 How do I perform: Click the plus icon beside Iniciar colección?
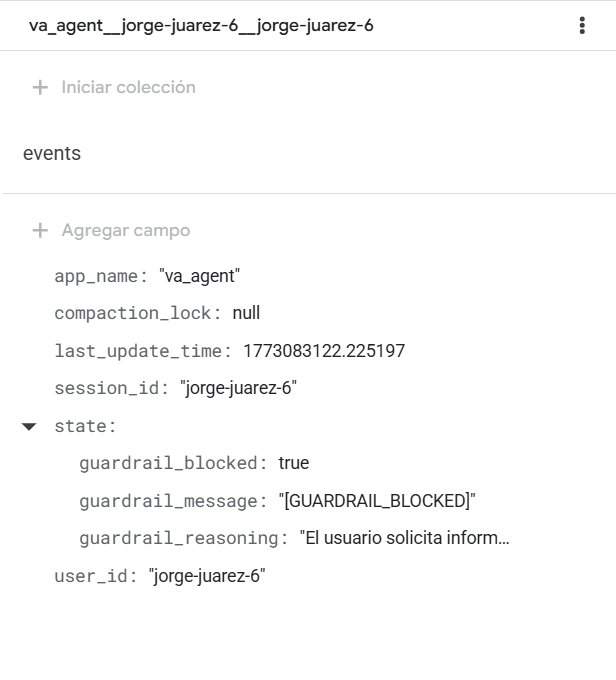tap(40, 87)
